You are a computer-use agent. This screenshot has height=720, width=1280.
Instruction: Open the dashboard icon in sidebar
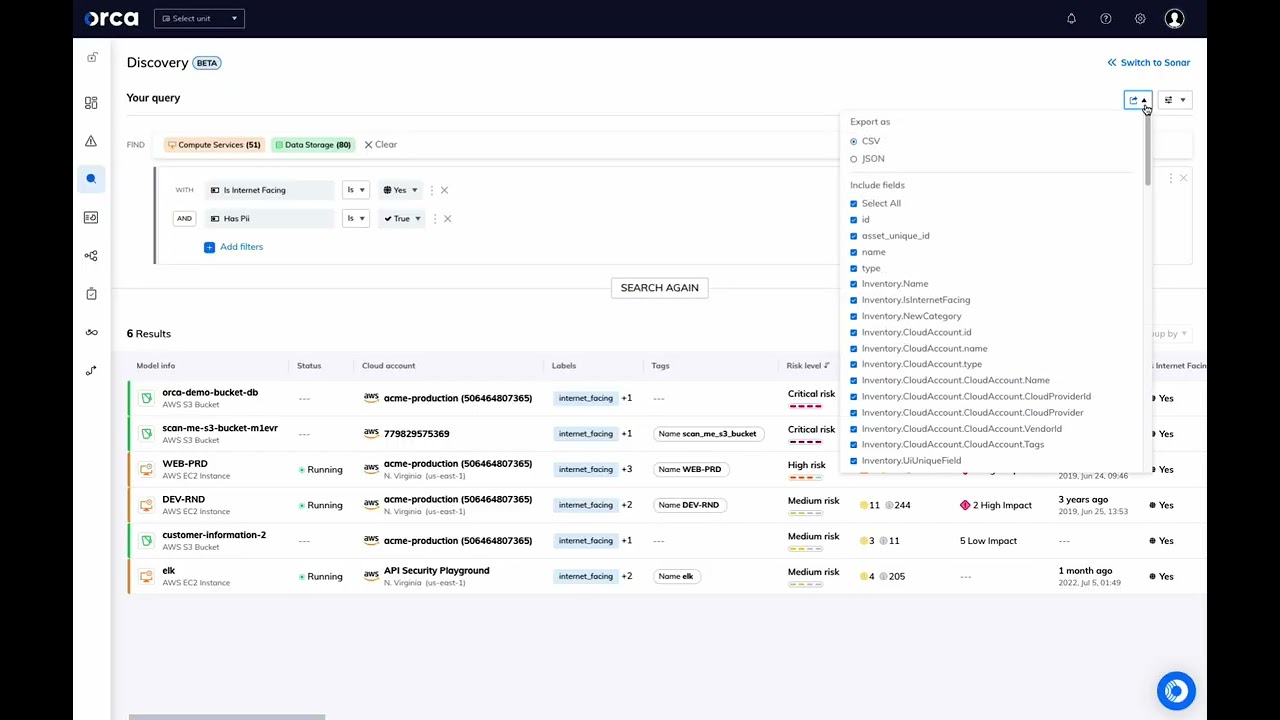[x=91, y=103]
